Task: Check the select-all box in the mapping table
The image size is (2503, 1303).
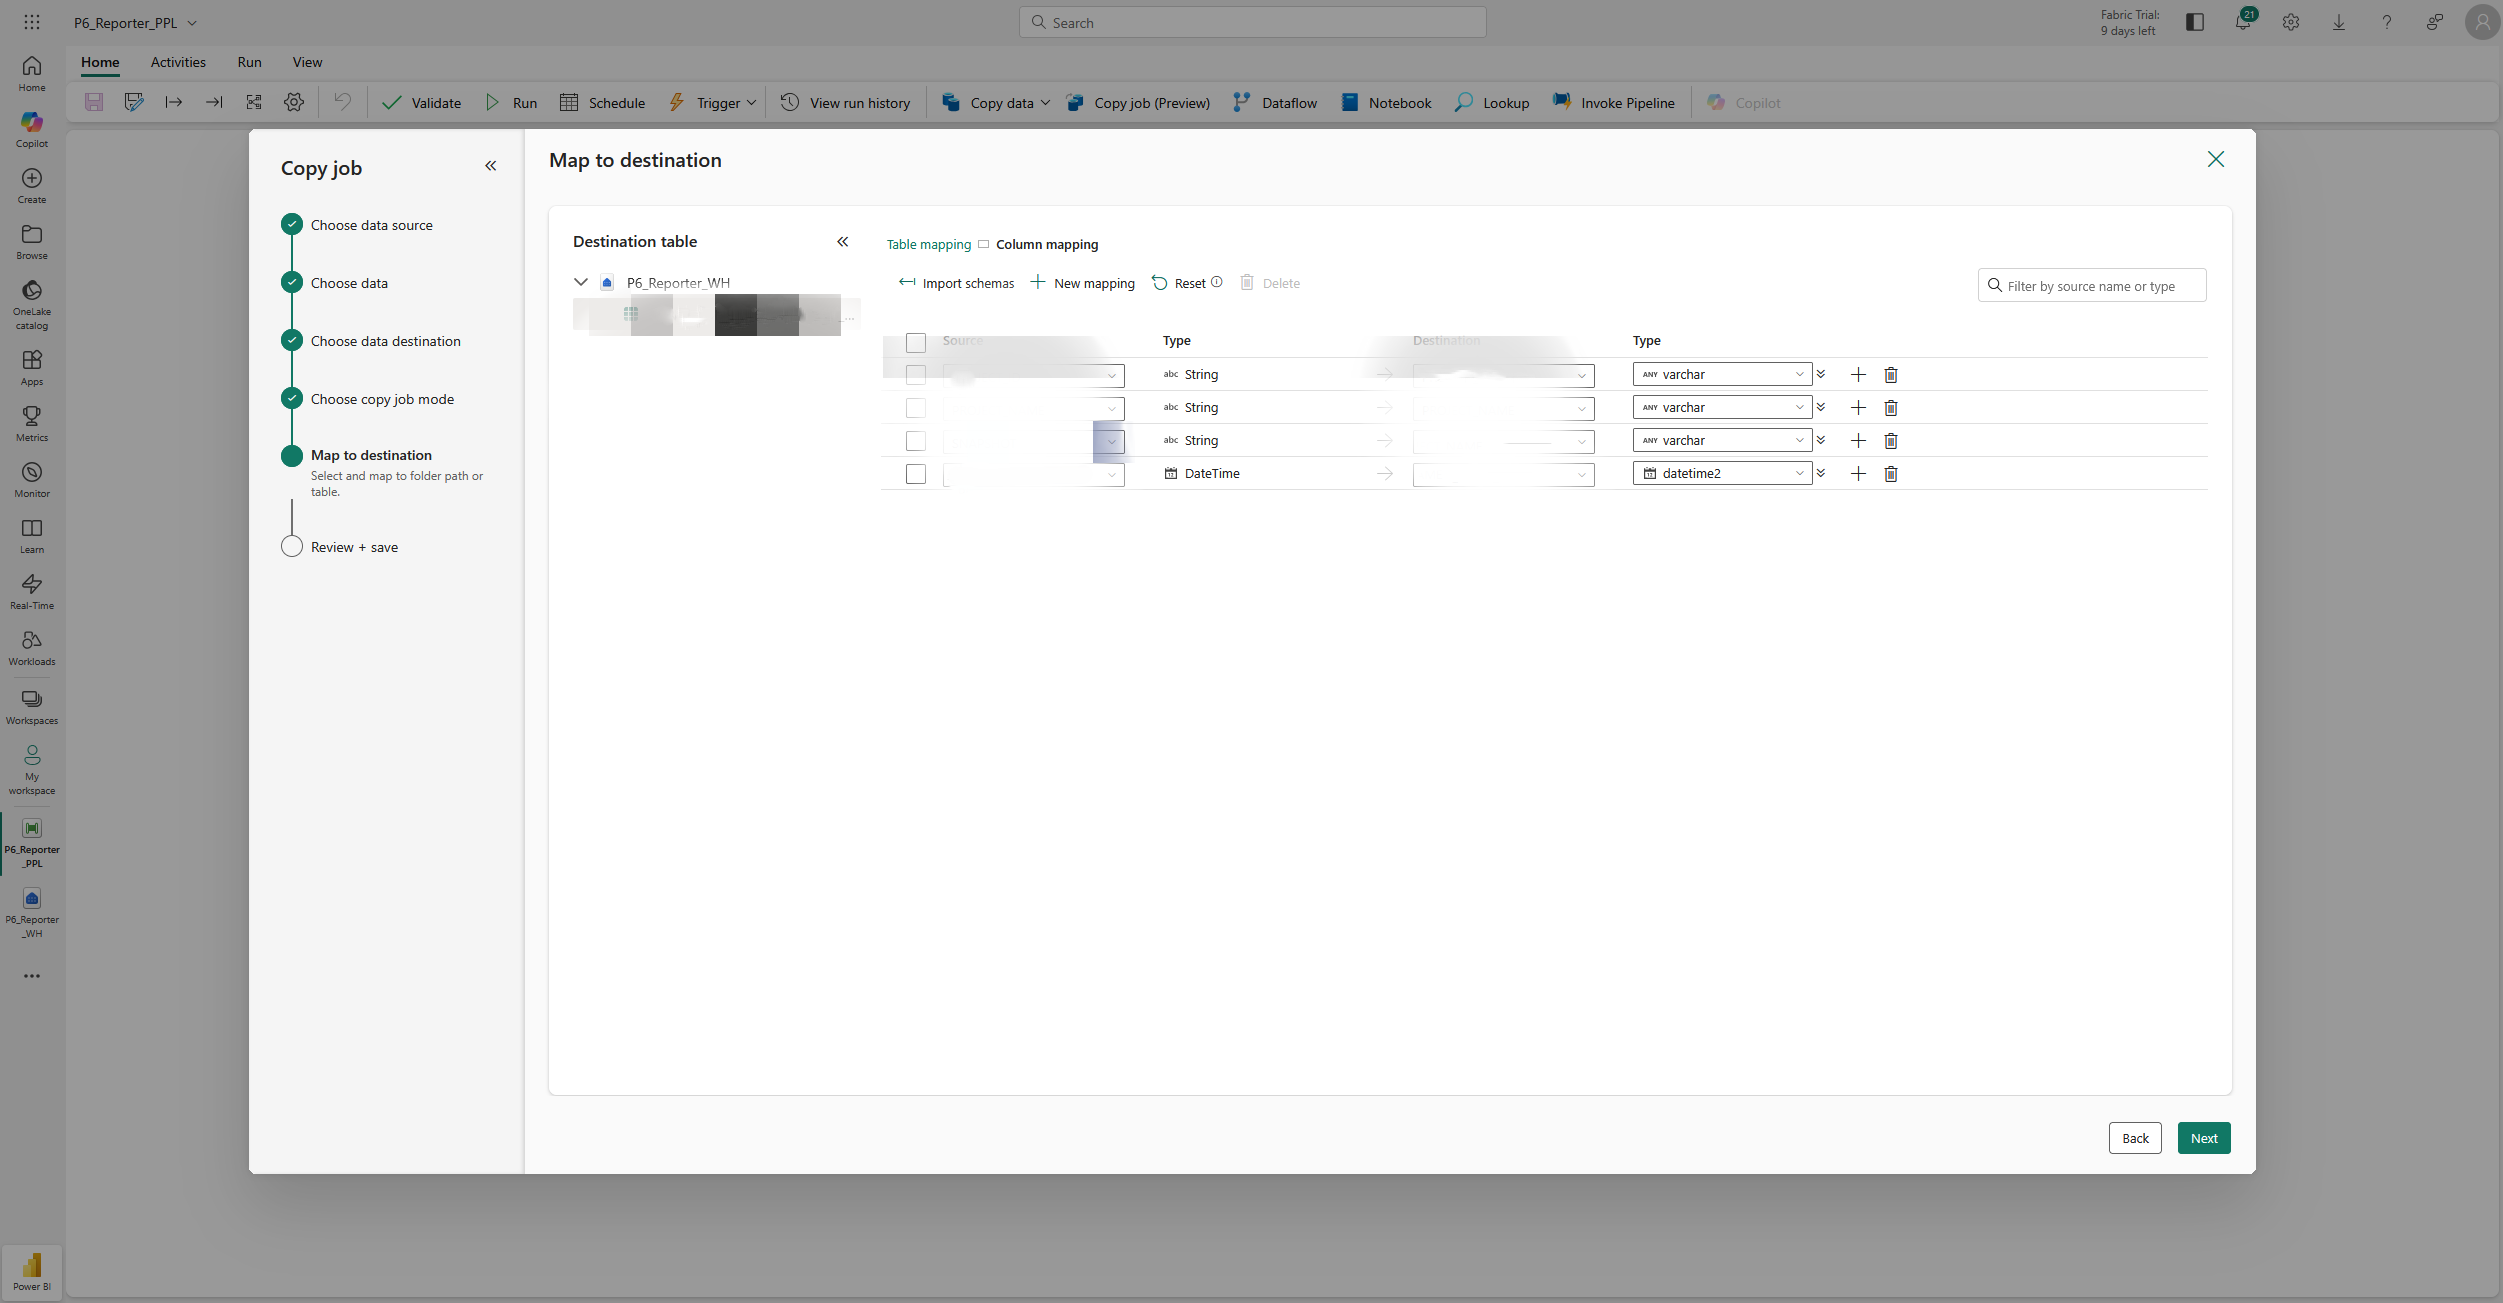Action: point(916,342)
